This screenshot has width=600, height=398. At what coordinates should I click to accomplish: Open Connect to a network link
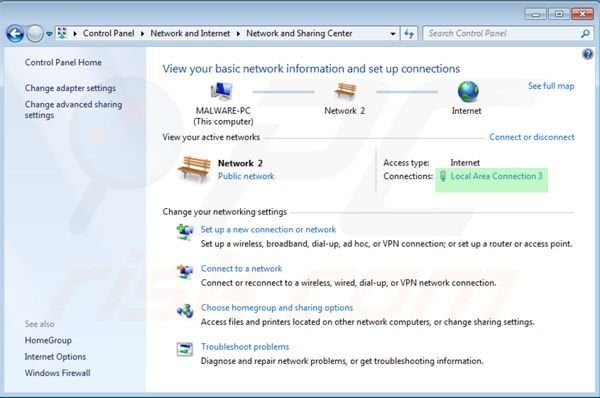[x=241, y=269]
